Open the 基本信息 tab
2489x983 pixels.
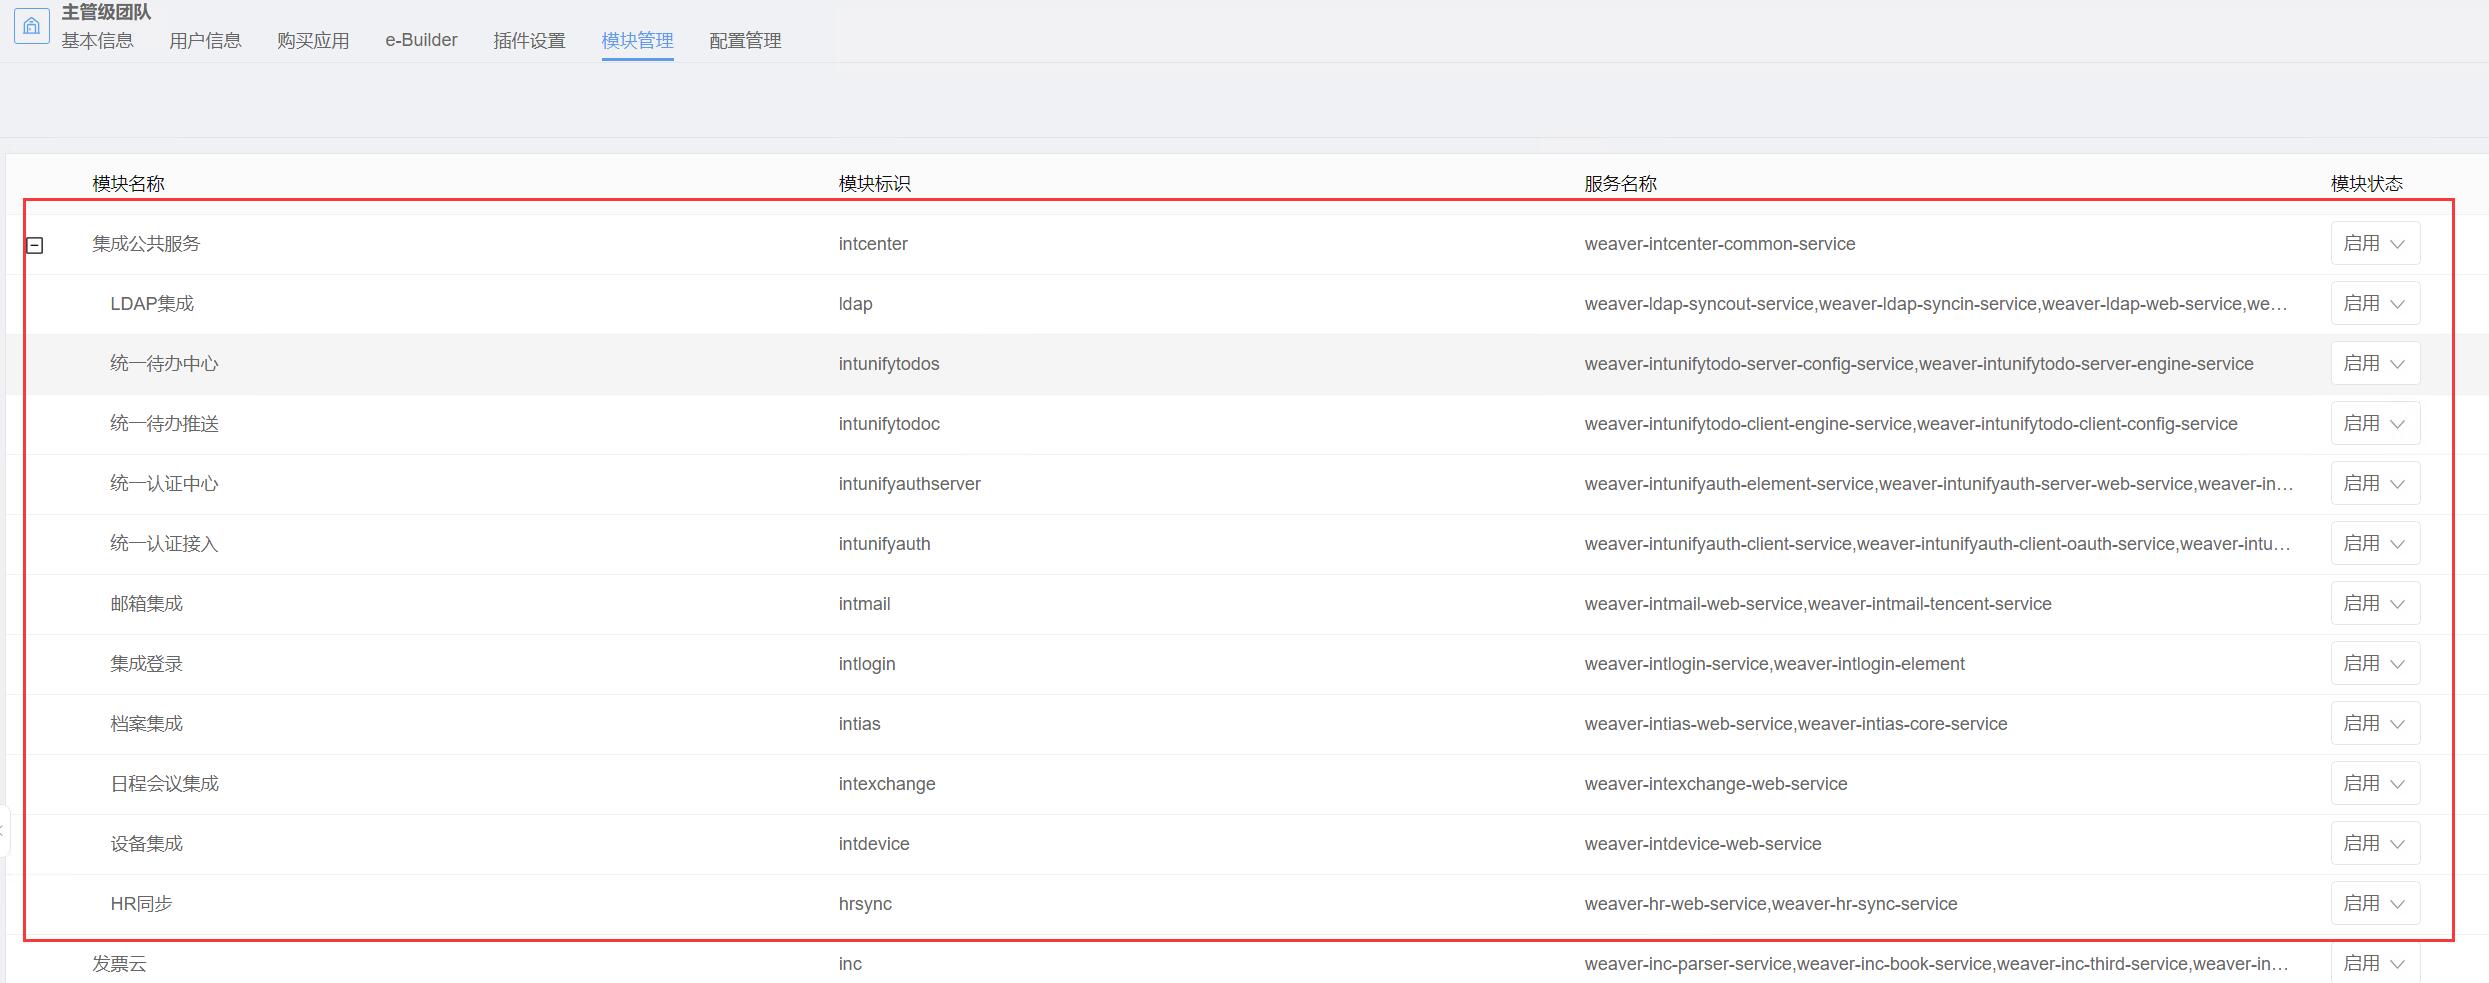[97, 41]
